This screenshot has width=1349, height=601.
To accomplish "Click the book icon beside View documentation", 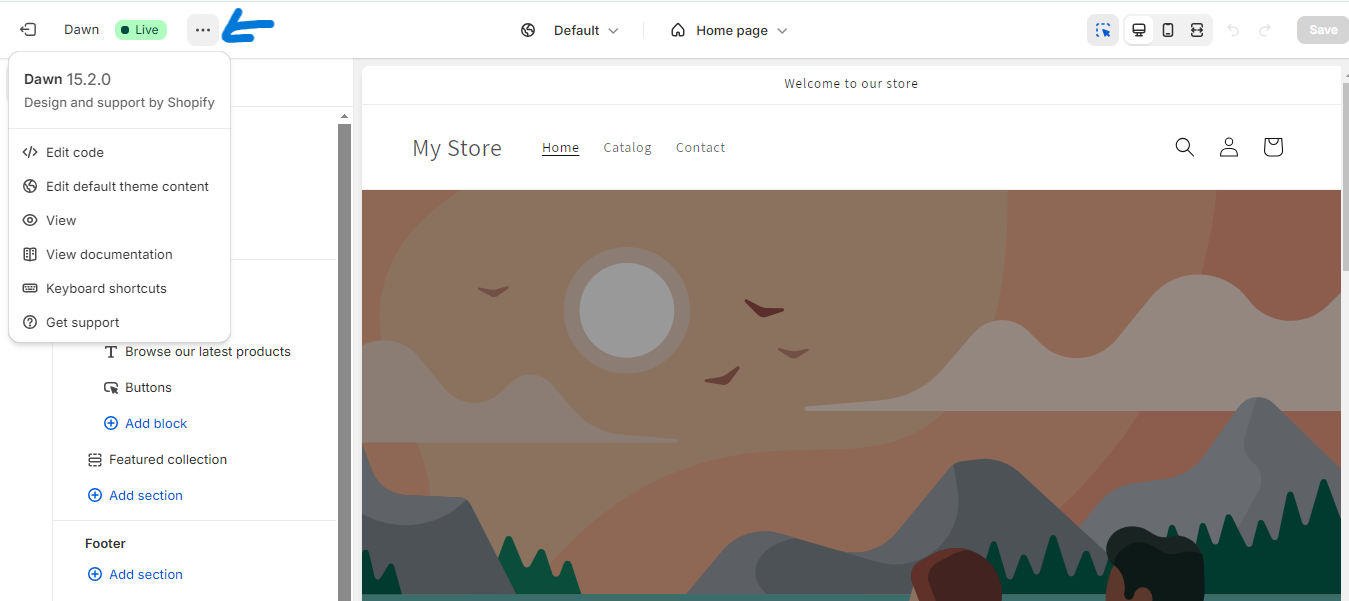I will (x=30, y=254).
